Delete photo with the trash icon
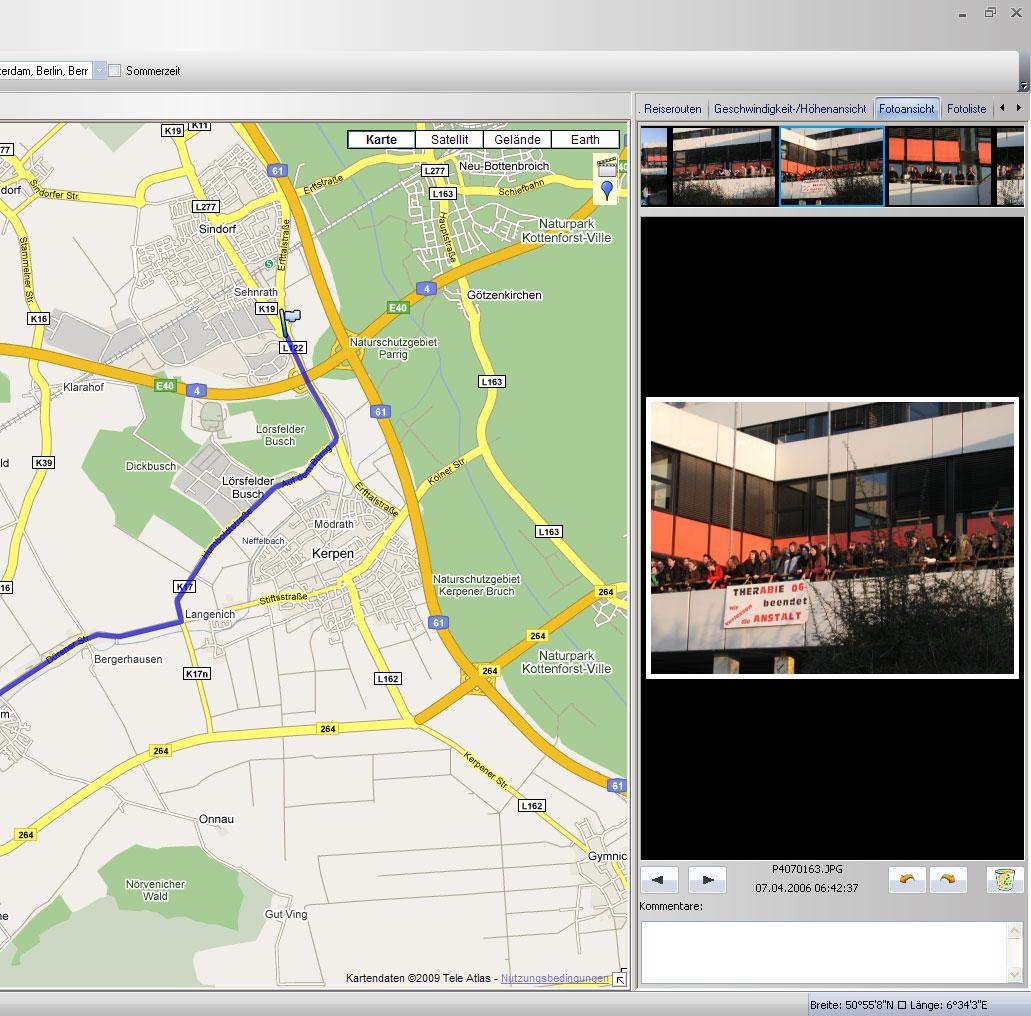The image size is (1031, 1016). pyautogui.click(x=1005, y=880)
